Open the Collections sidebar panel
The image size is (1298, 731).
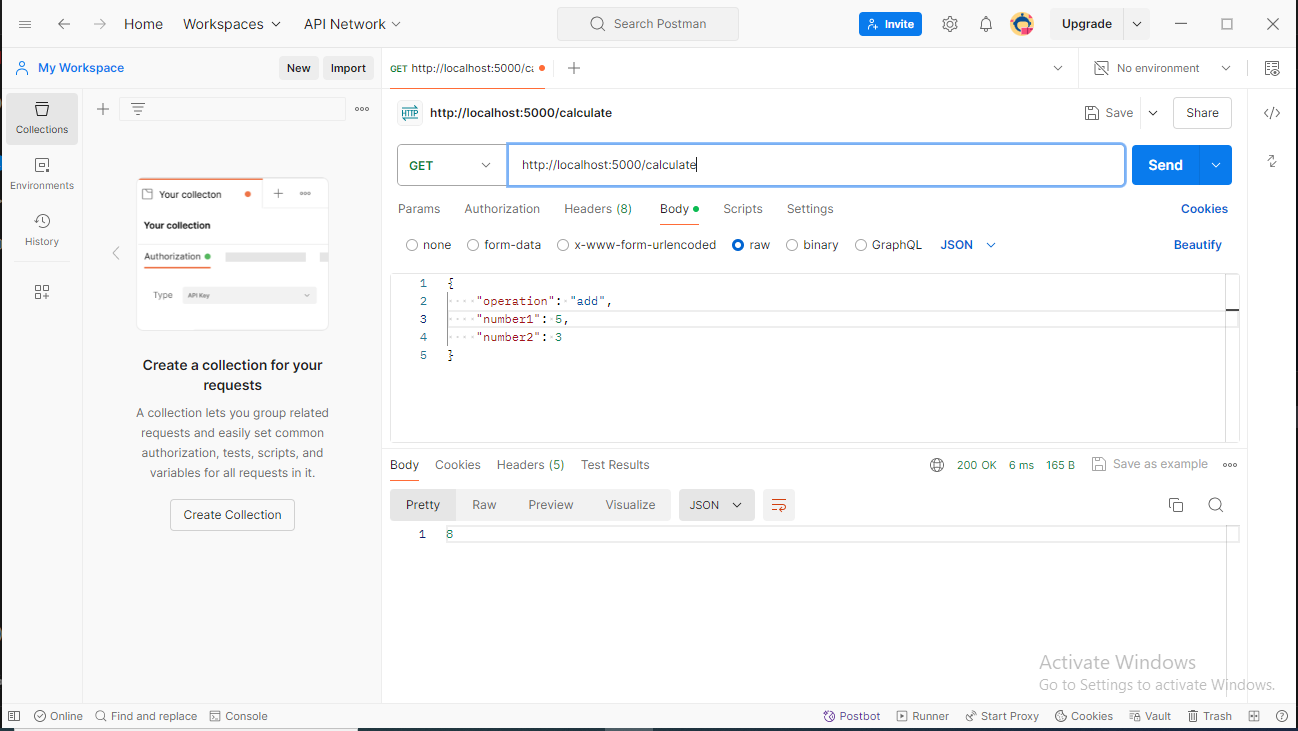(x=42, y=118)
